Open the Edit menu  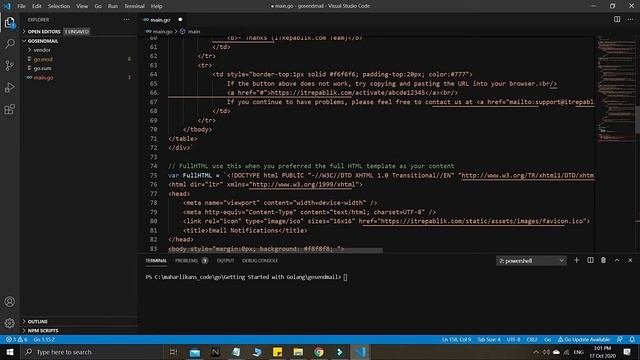[37, 6]
